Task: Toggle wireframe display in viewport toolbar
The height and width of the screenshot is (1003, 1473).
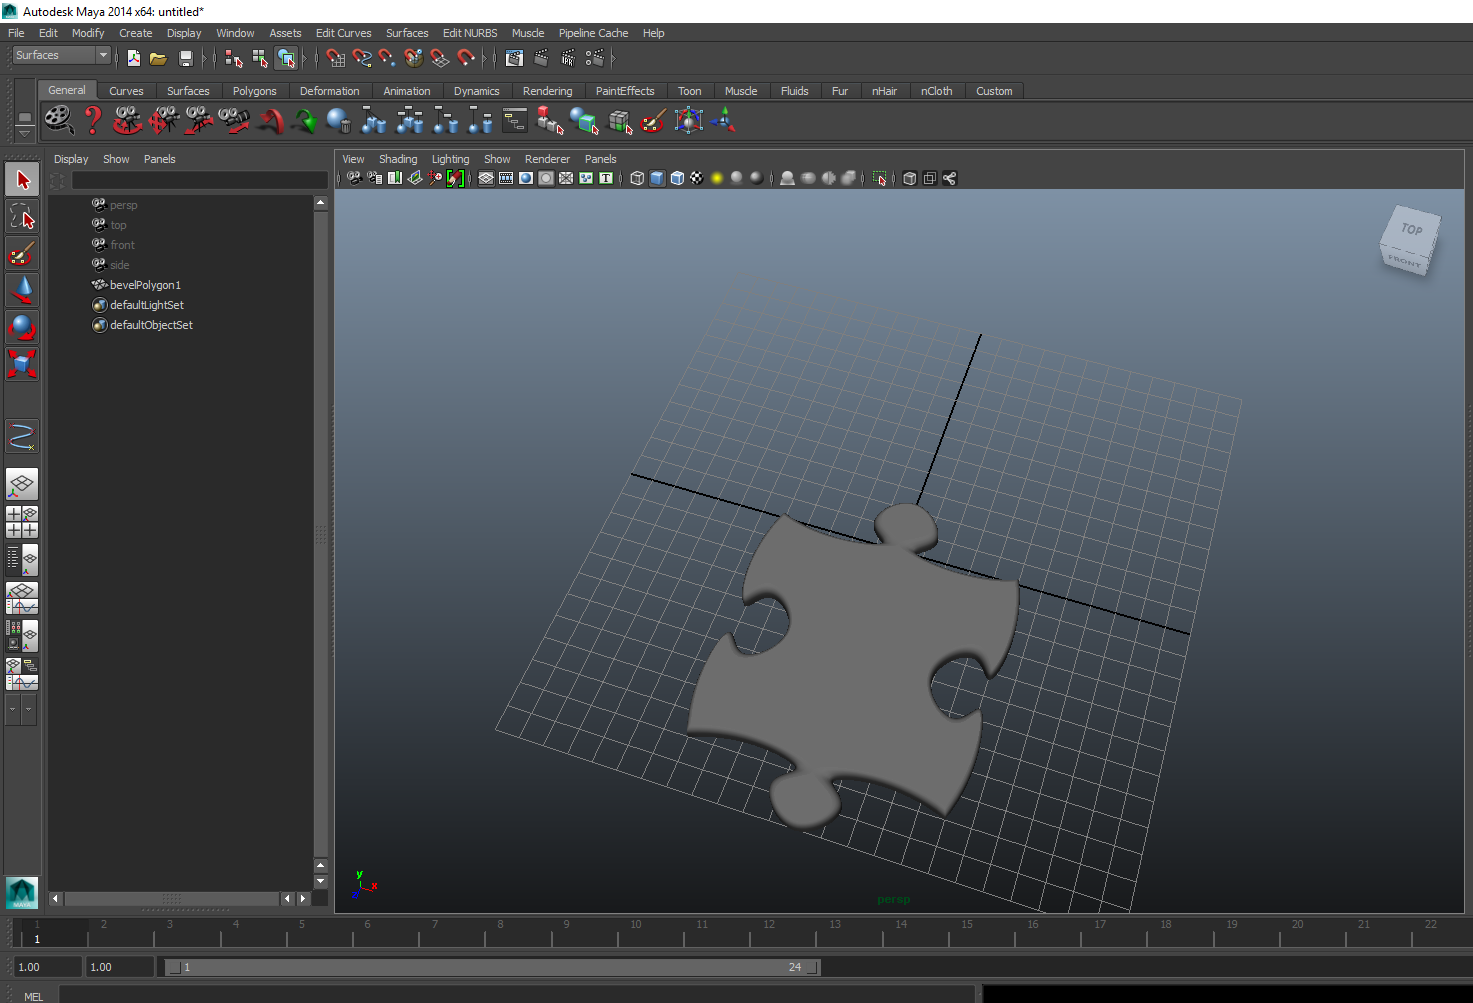Action: pyautogui.click(x=637, y=178)
